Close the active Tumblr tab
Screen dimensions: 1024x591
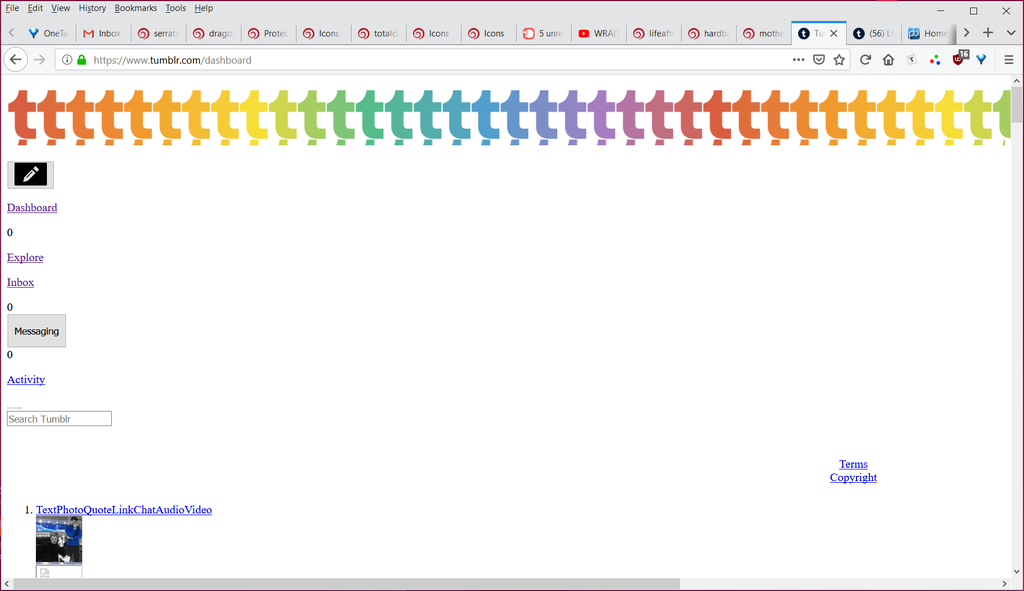tap(834, 33)
